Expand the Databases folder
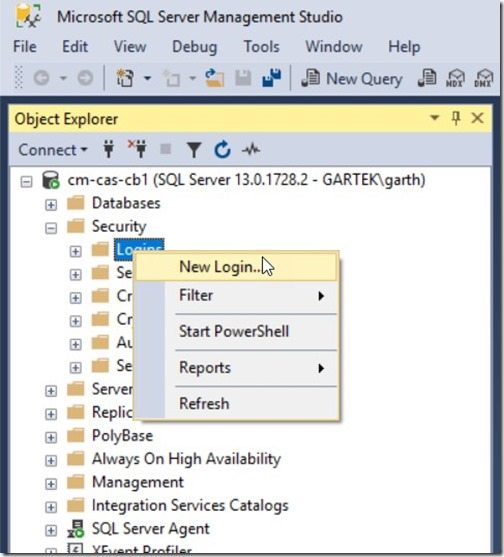 tap(51, 205)
